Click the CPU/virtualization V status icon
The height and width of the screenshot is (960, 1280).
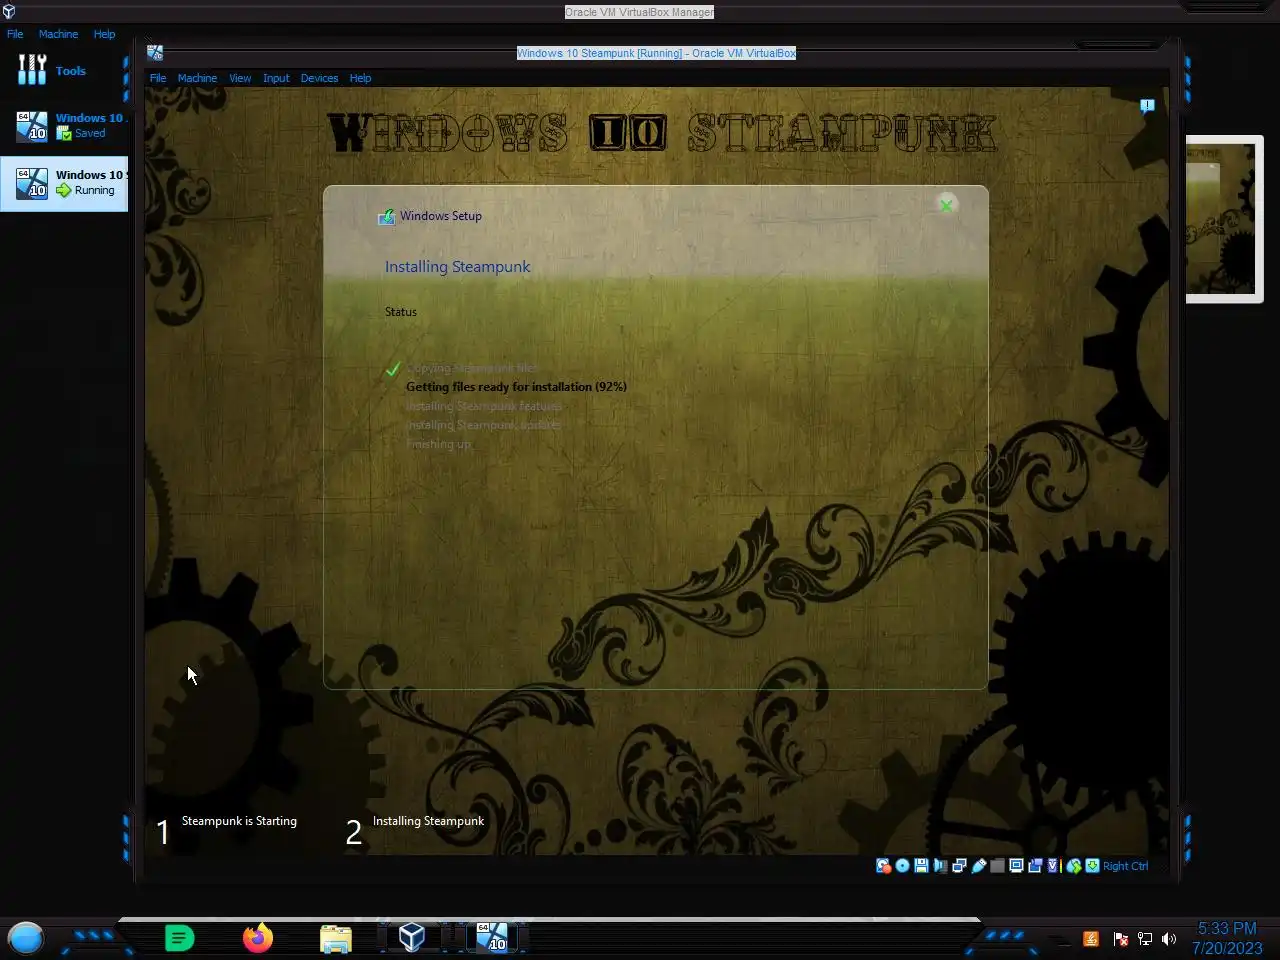(1053, 866)
